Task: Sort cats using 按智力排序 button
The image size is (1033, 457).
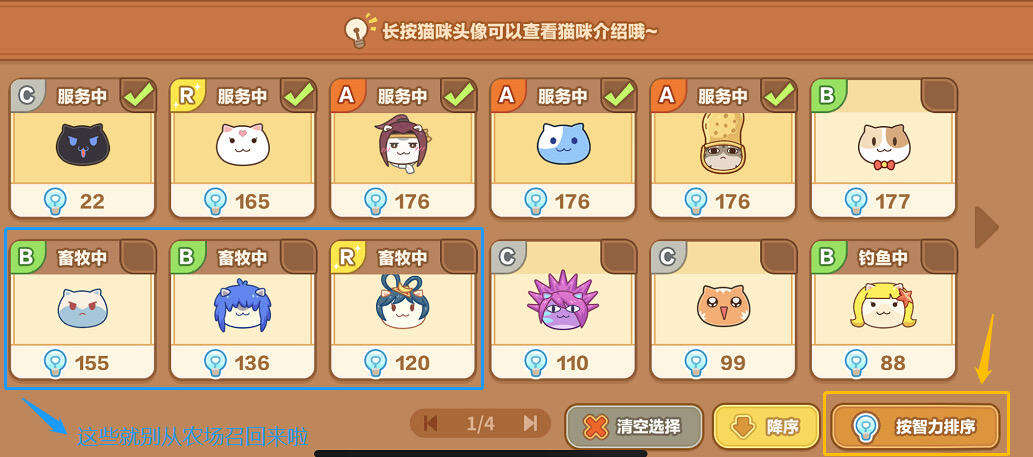Action: point(916,426)
